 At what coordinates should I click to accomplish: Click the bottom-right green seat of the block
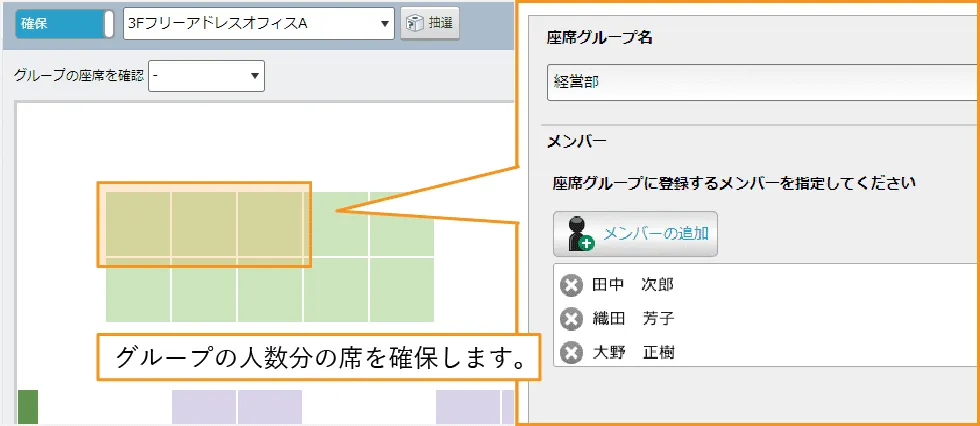click(402, 289)
